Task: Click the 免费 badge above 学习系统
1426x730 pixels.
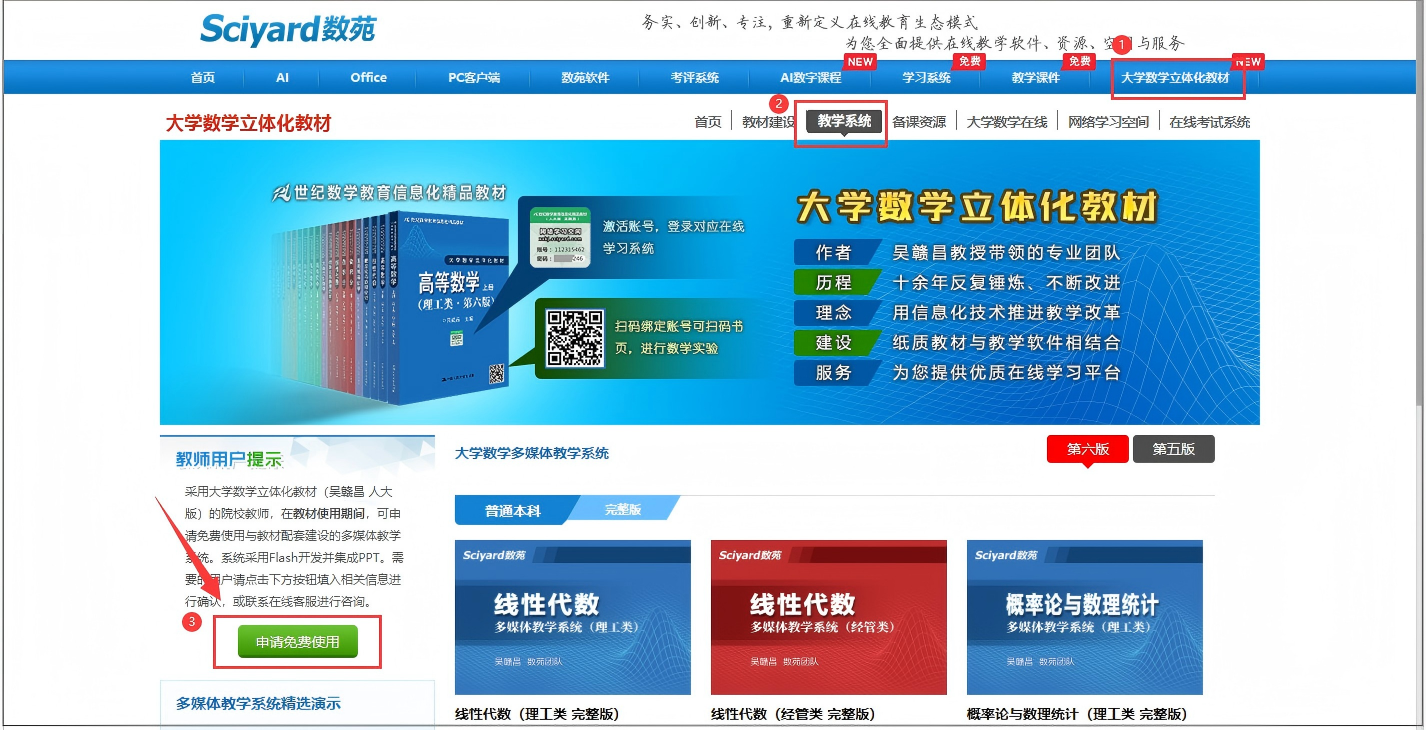Action: 969,61
